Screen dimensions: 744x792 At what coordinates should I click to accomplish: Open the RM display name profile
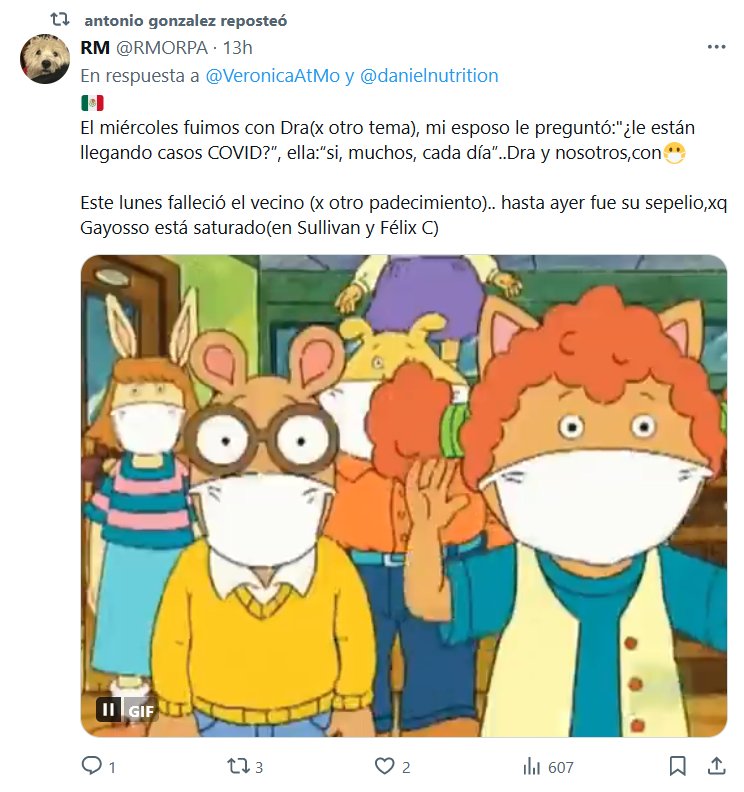[95, 47]
